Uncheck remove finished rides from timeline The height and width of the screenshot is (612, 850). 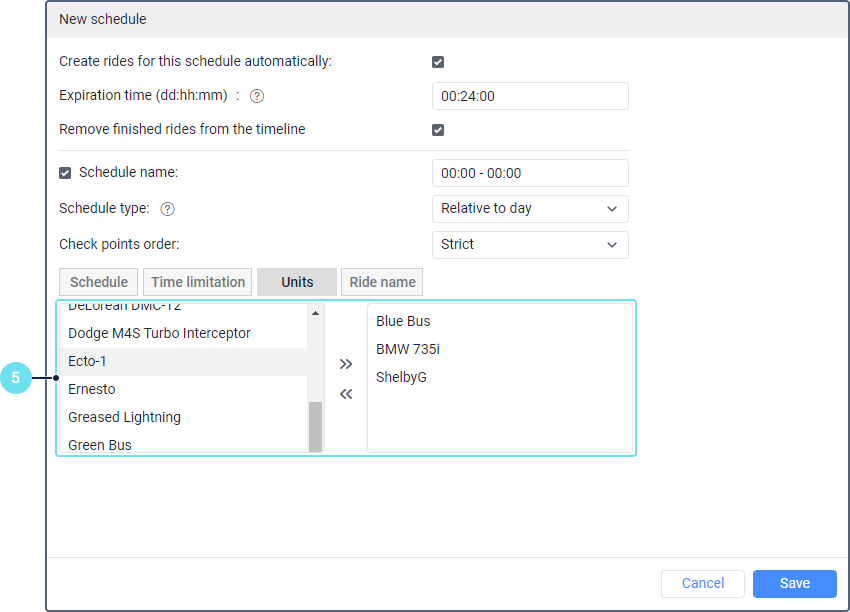pyautogui.click(x=438, y=130)
